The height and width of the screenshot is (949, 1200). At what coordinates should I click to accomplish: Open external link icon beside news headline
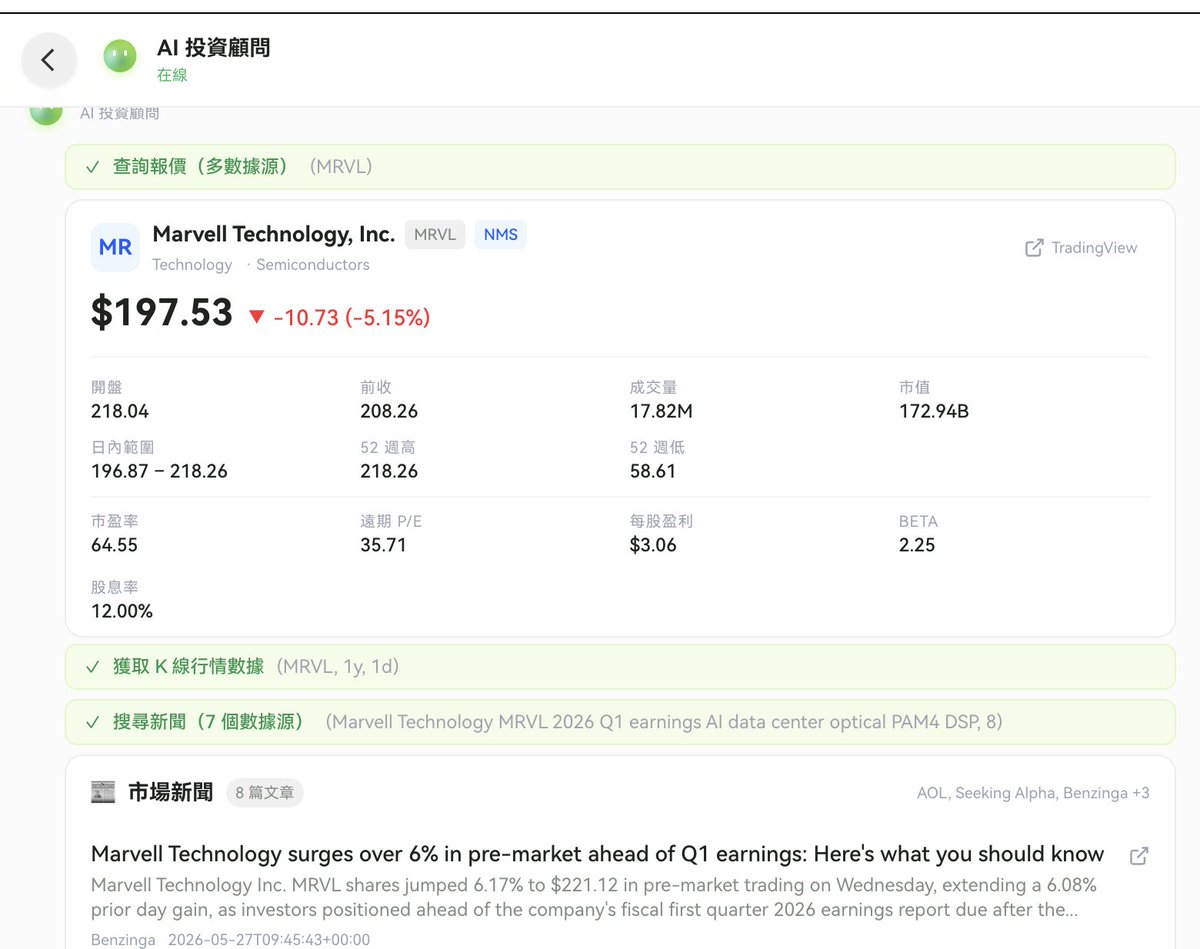pos(1139,856)
